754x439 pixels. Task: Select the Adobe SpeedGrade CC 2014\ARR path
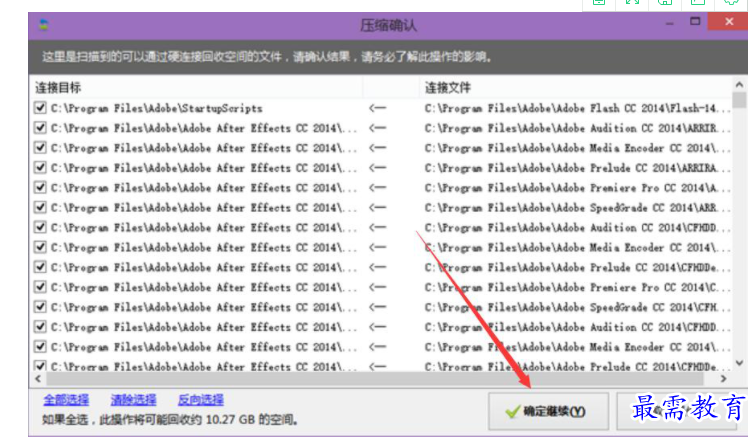[578, 208]
